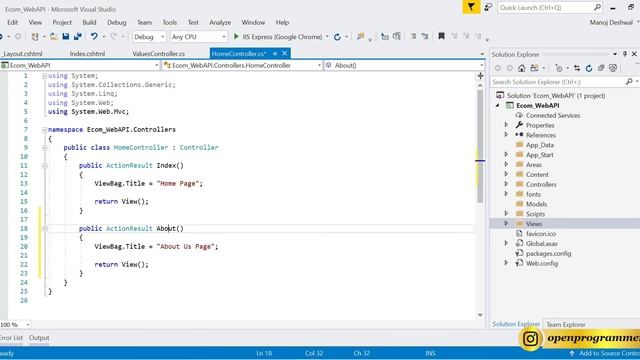Click the Manoj Deshwal account name
The image size is (640, 360).
point(611,22)
